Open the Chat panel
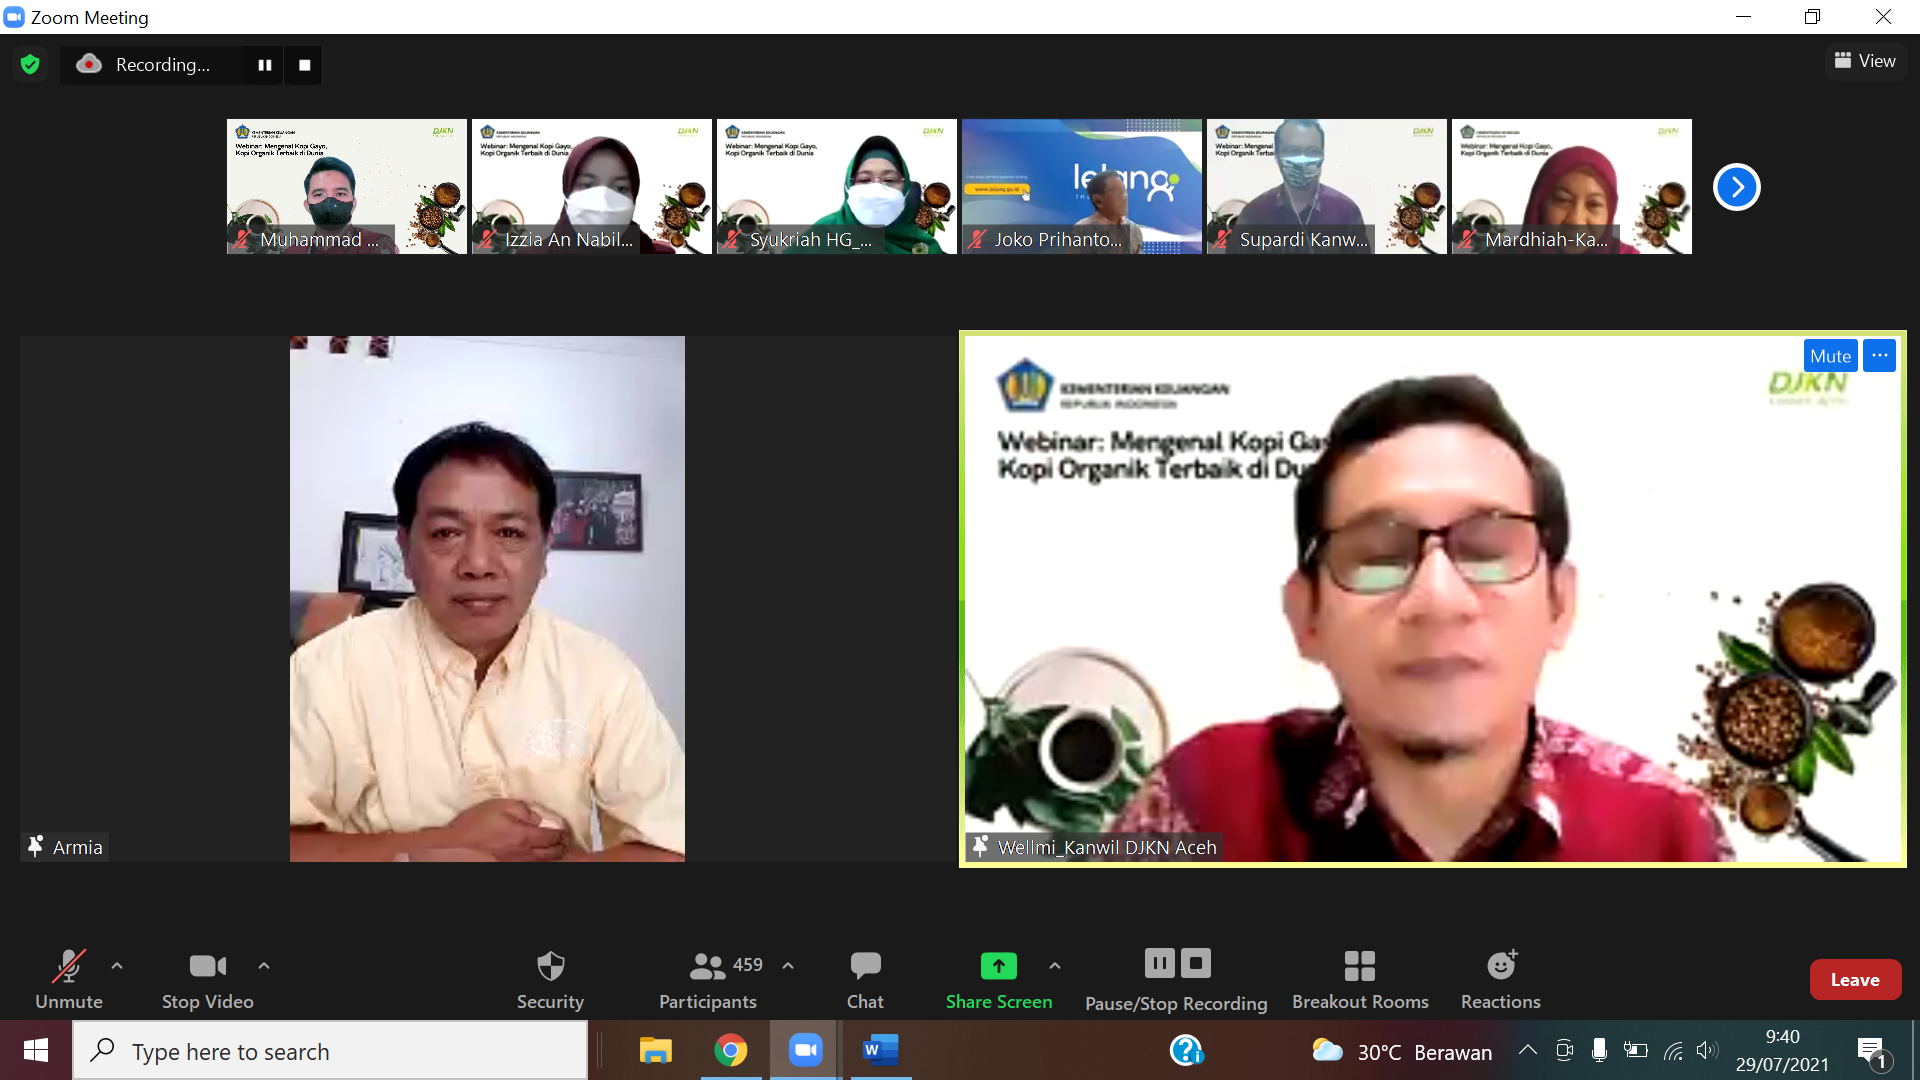This screenshot has height=1080, width=1920. point(865,967)
